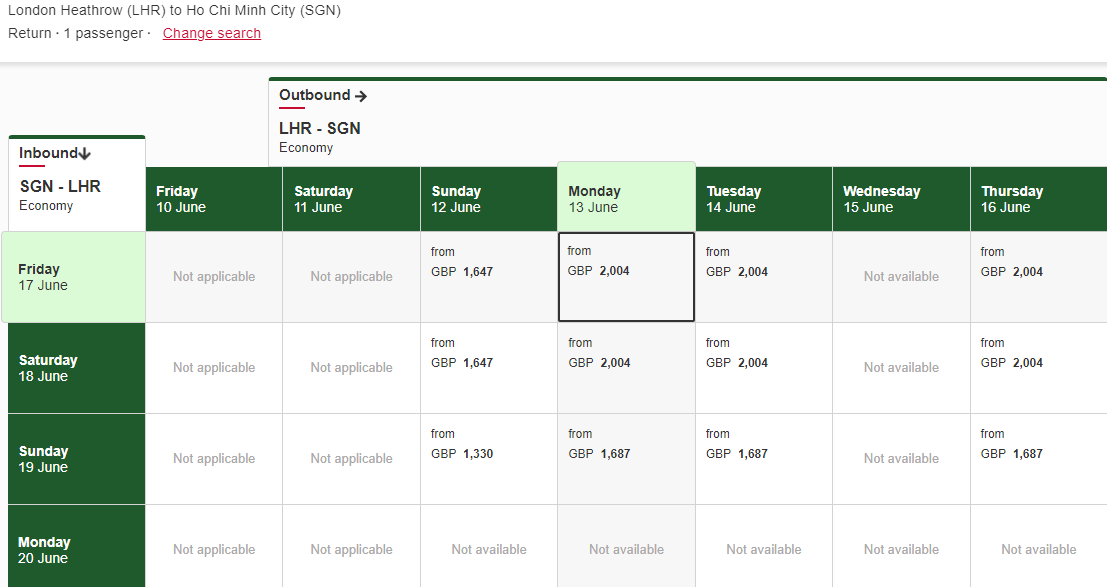Select the Outbound arrow icon
The width and height of the screenshot is (1107, 587).
click(x=361, y=96)
